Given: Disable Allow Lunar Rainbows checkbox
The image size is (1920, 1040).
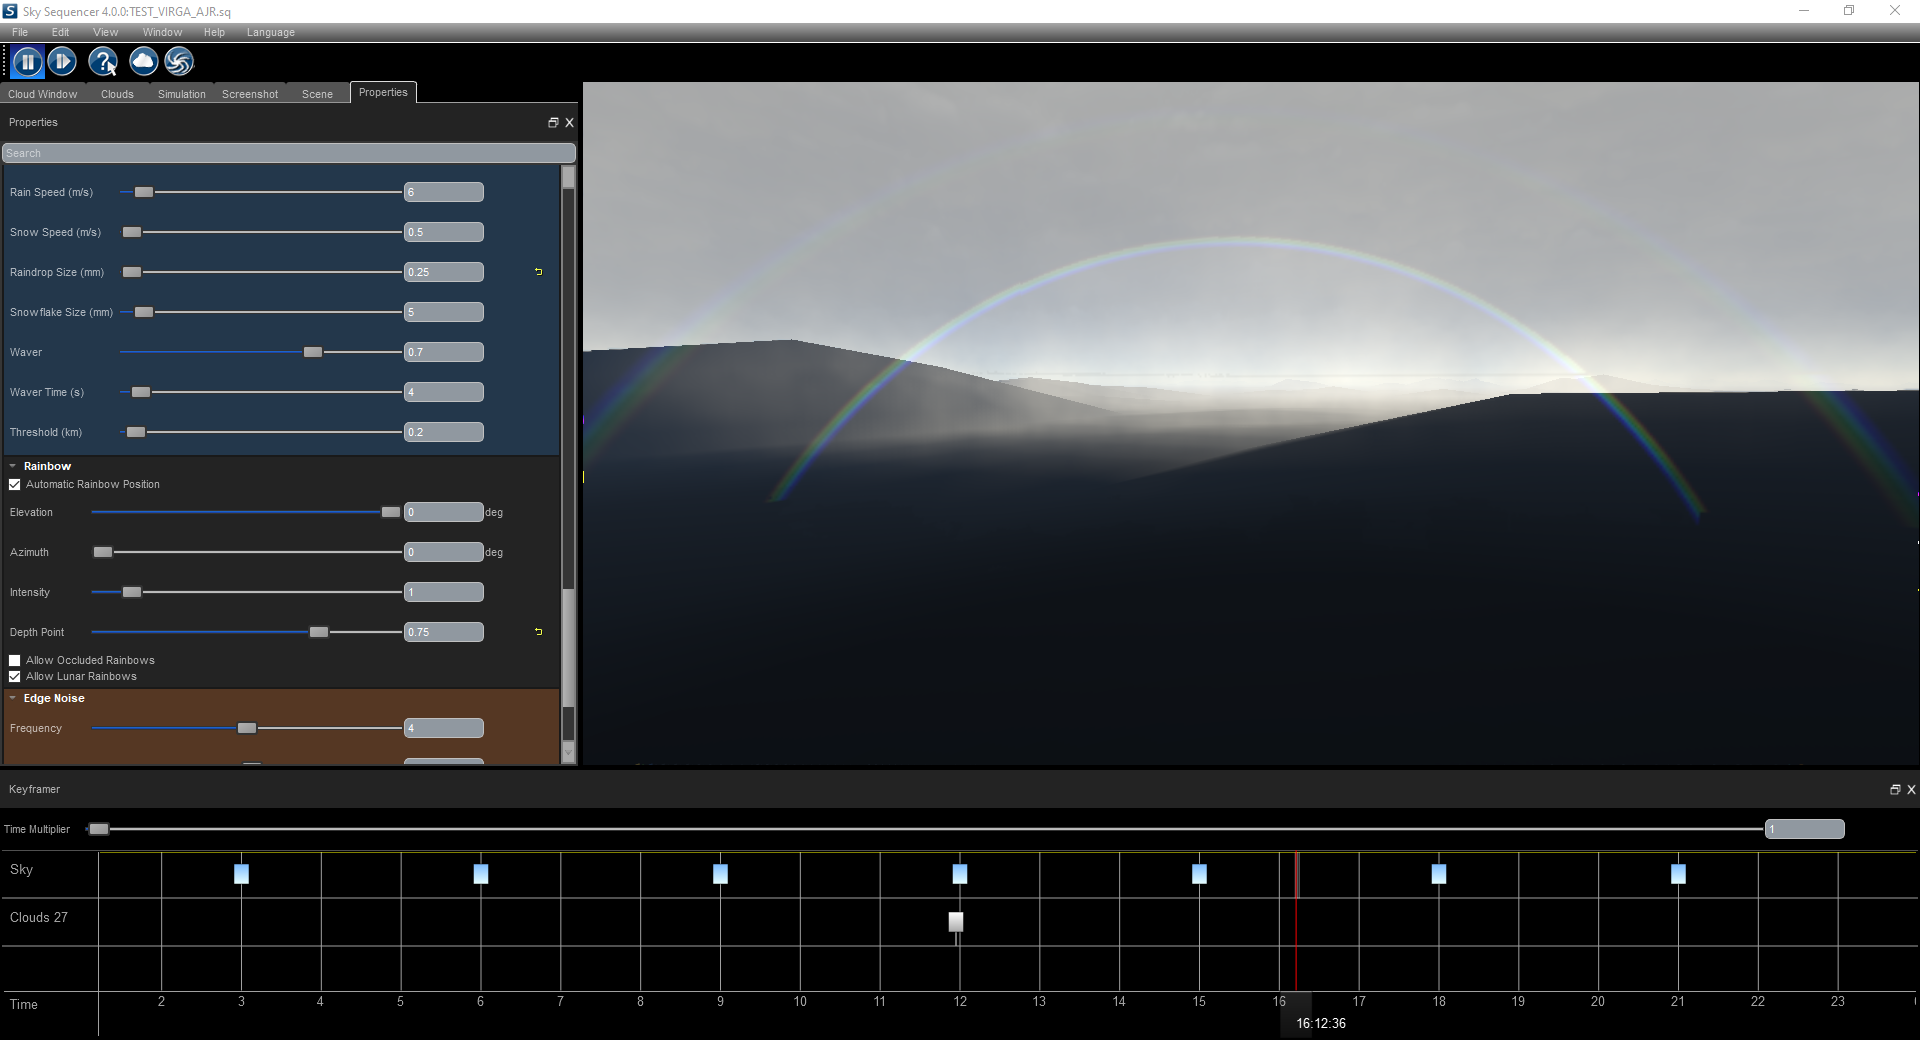Looking at the screenshot, I should tap(15, 676).
